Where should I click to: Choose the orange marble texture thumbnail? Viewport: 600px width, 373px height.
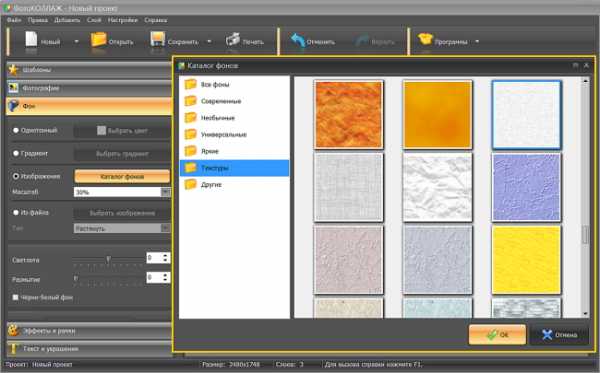(x=348, y=114)
